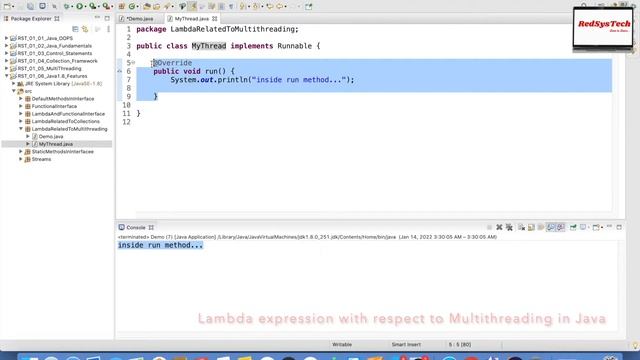Select the Console view tab
The width and height of the screenshot is (640, 360).
tap(136, 227)
